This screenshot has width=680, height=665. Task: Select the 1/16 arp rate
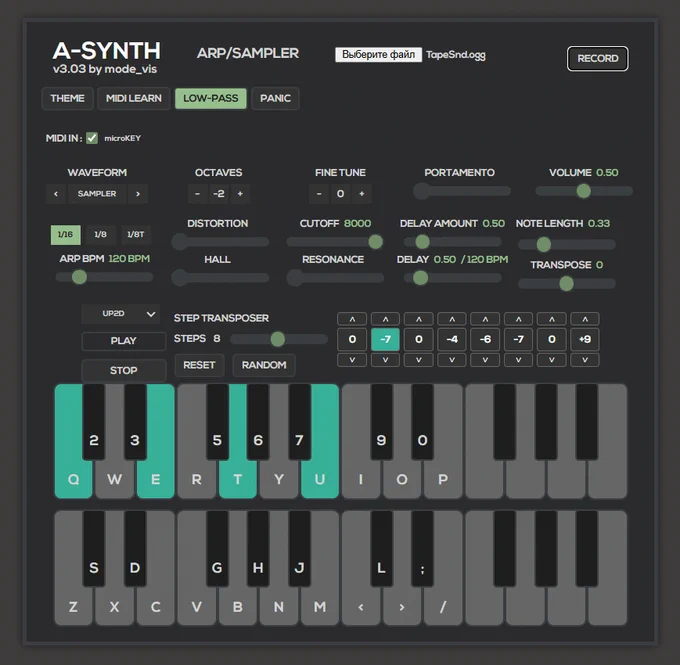click(x=65, y=234)
